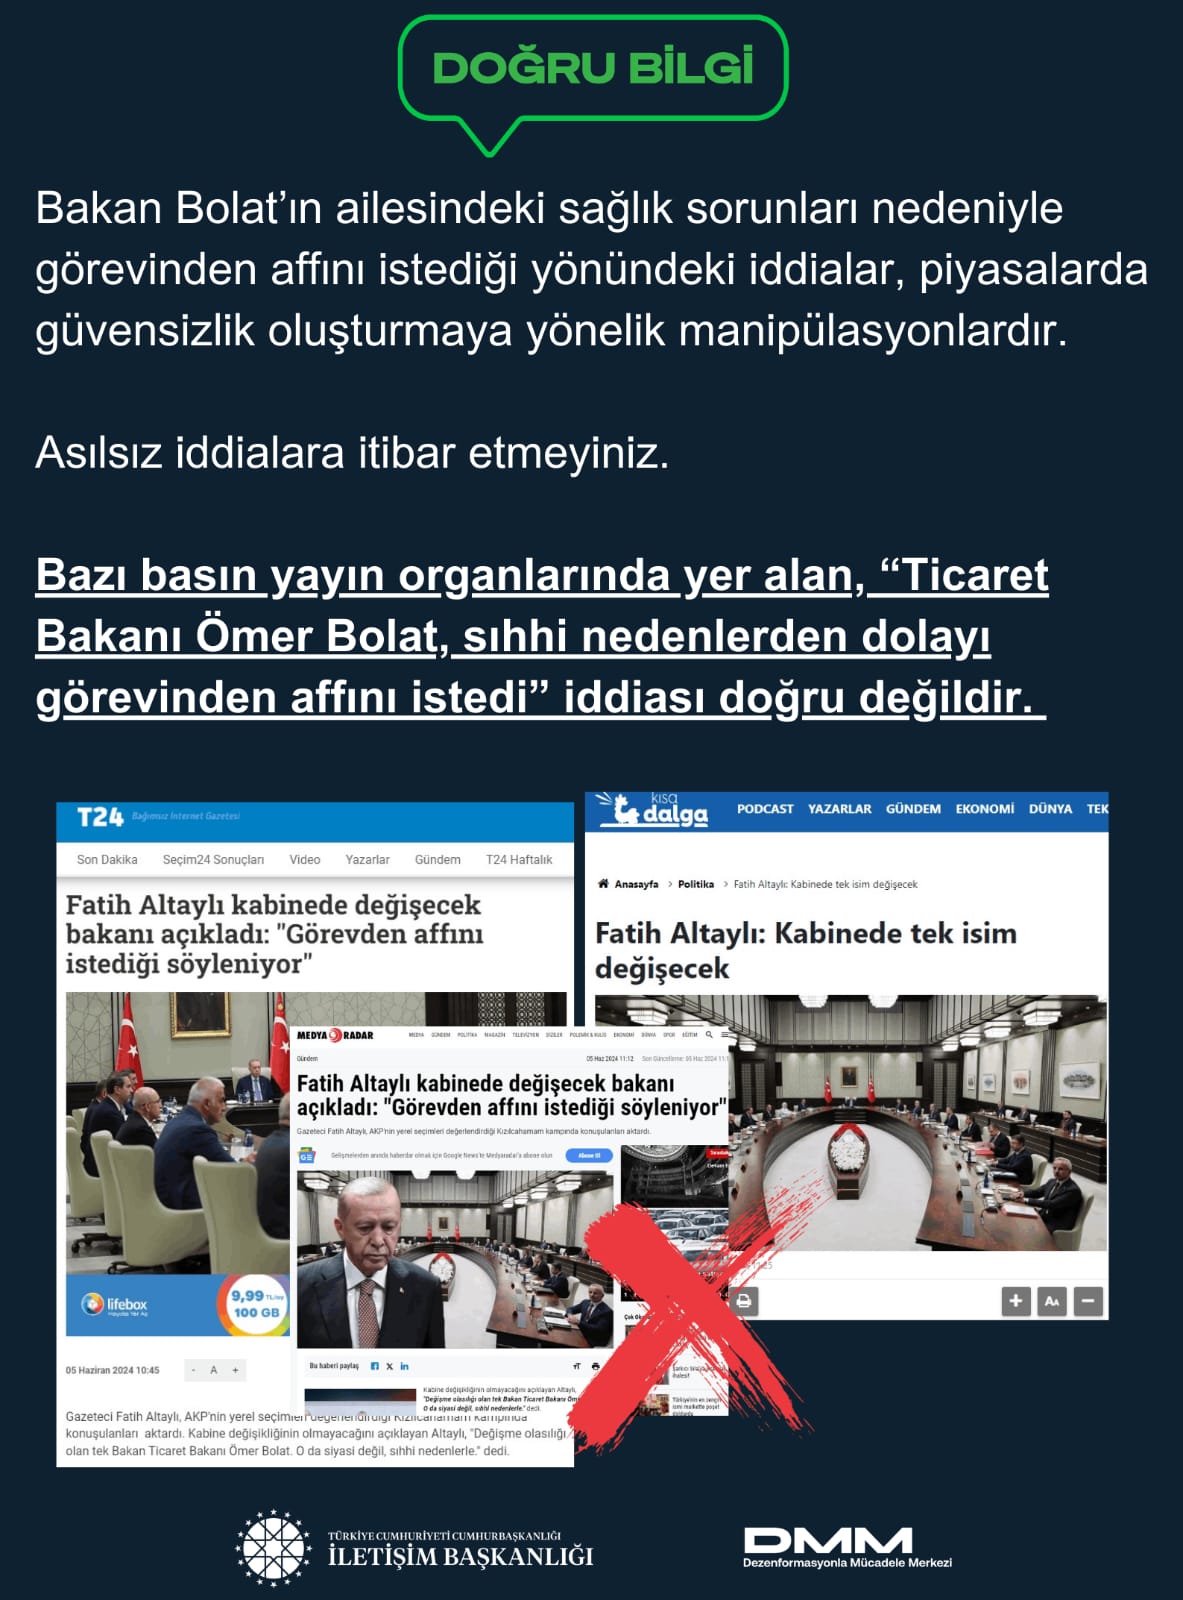Click the Kısa Dalga minus font button

click(1088, 1301)
